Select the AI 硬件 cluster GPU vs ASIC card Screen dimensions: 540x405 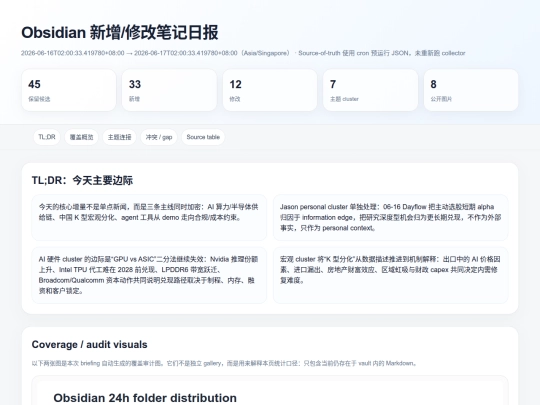pos(149,275)
